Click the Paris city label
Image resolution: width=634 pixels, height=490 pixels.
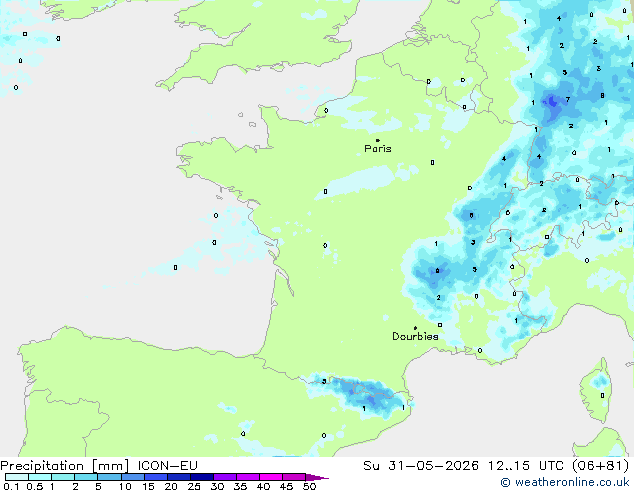(378, 149)
